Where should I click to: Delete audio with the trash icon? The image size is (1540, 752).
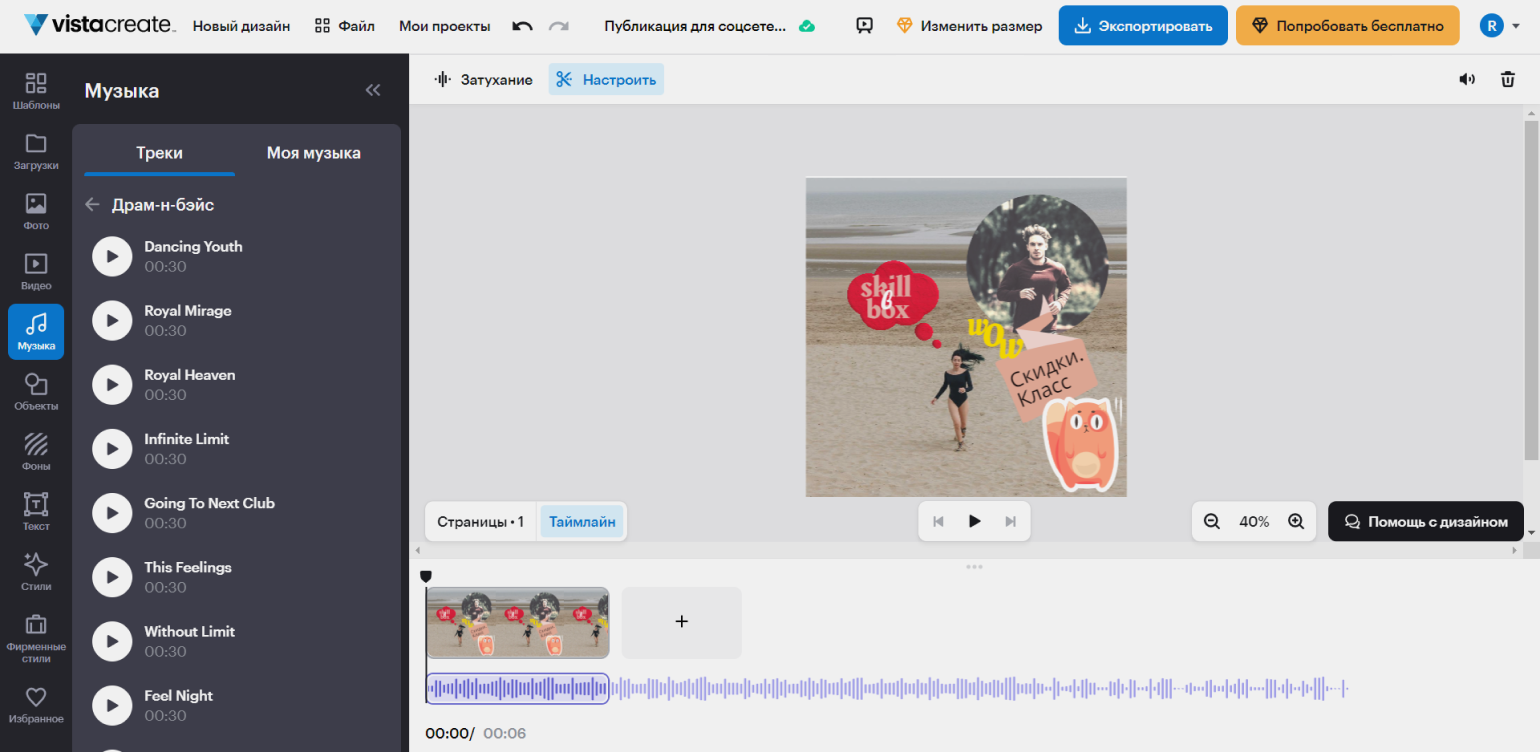click(x=1508, y=79)
